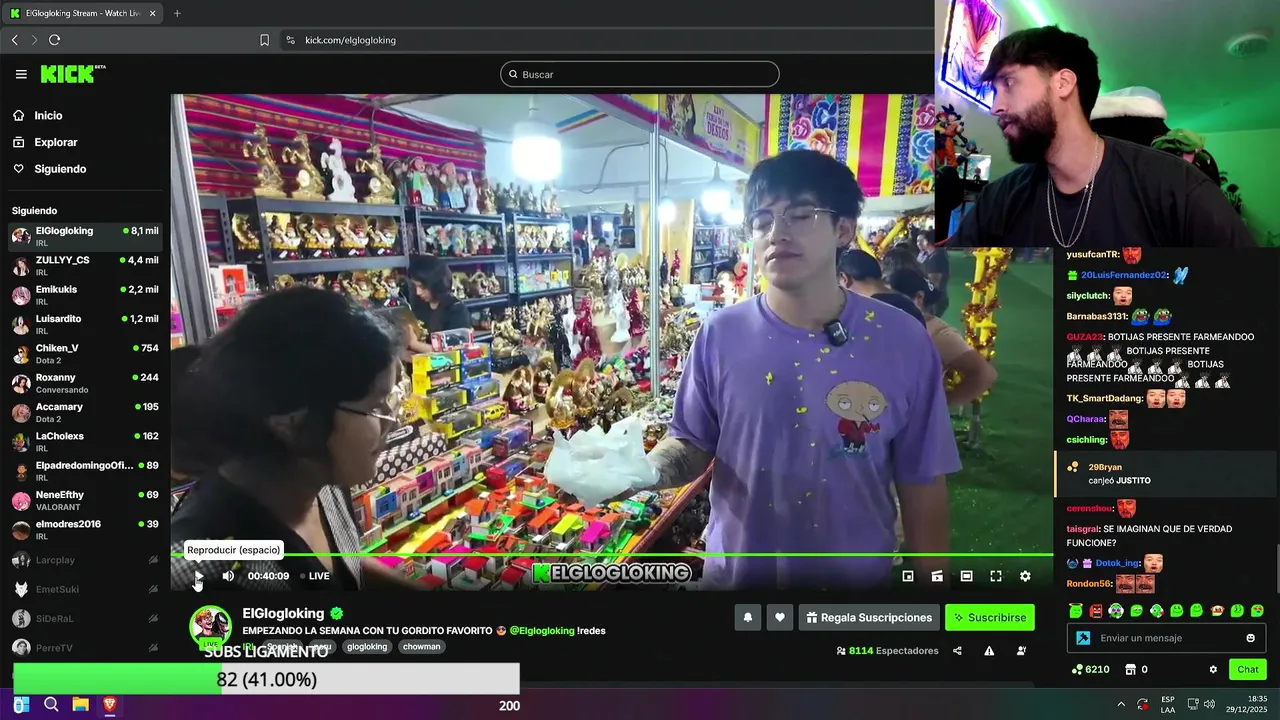This screenshot has height=720, width=1280.
Task: Click the user-check icon next to report
Action: tap(1021, 651)
